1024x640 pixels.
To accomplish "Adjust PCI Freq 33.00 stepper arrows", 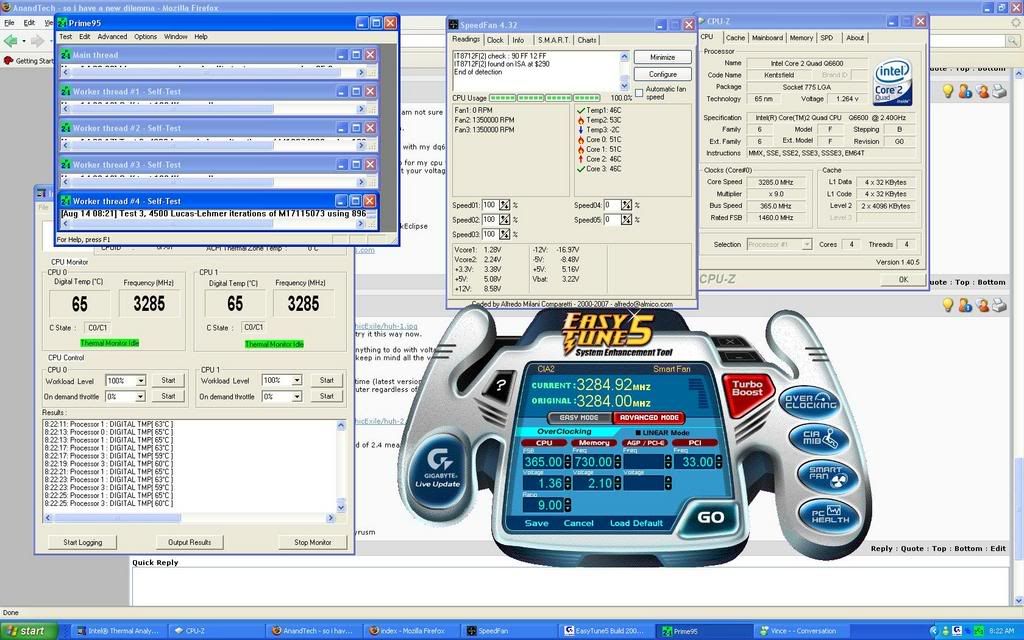I will [718, 462].
